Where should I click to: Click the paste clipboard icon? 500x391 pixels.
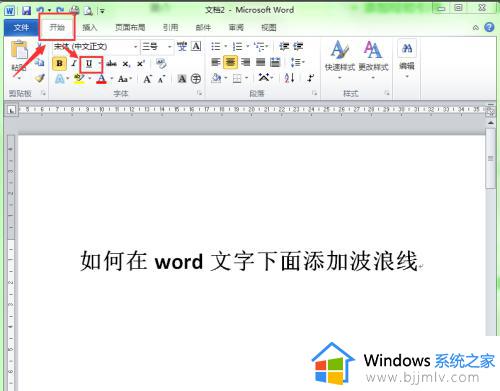[19, 50]
